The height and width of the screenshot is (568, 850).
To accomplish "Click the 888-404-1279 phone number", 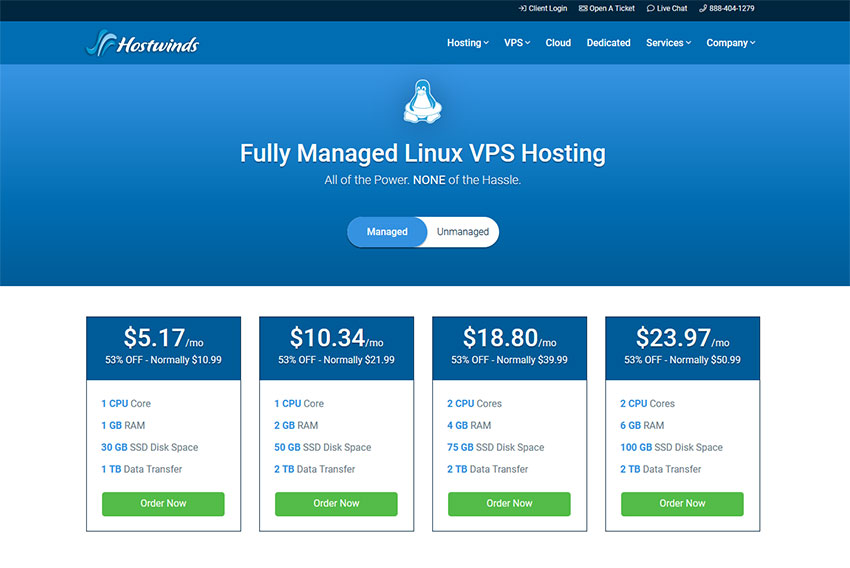I will coord(726,8).
